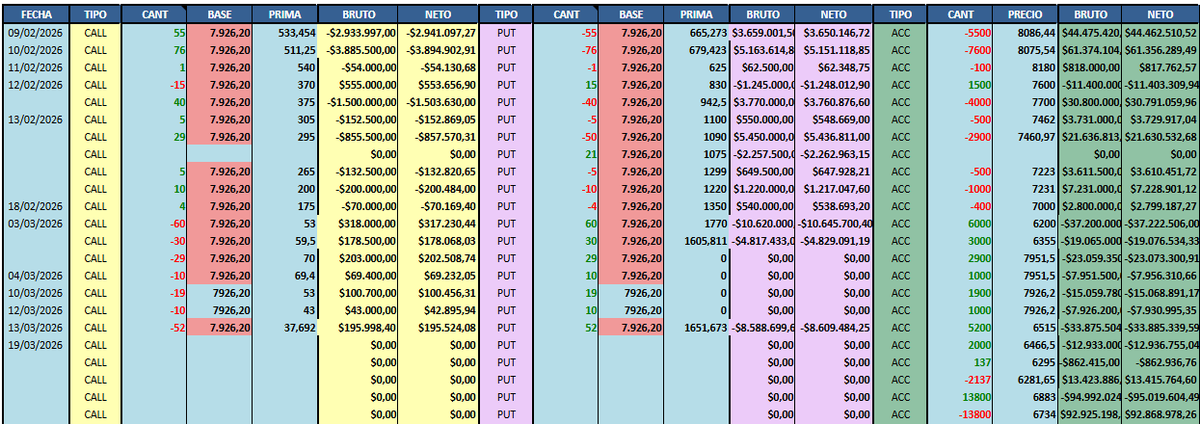
Task: Click bruto cell -$2.933.997,00
Action: 357,33
